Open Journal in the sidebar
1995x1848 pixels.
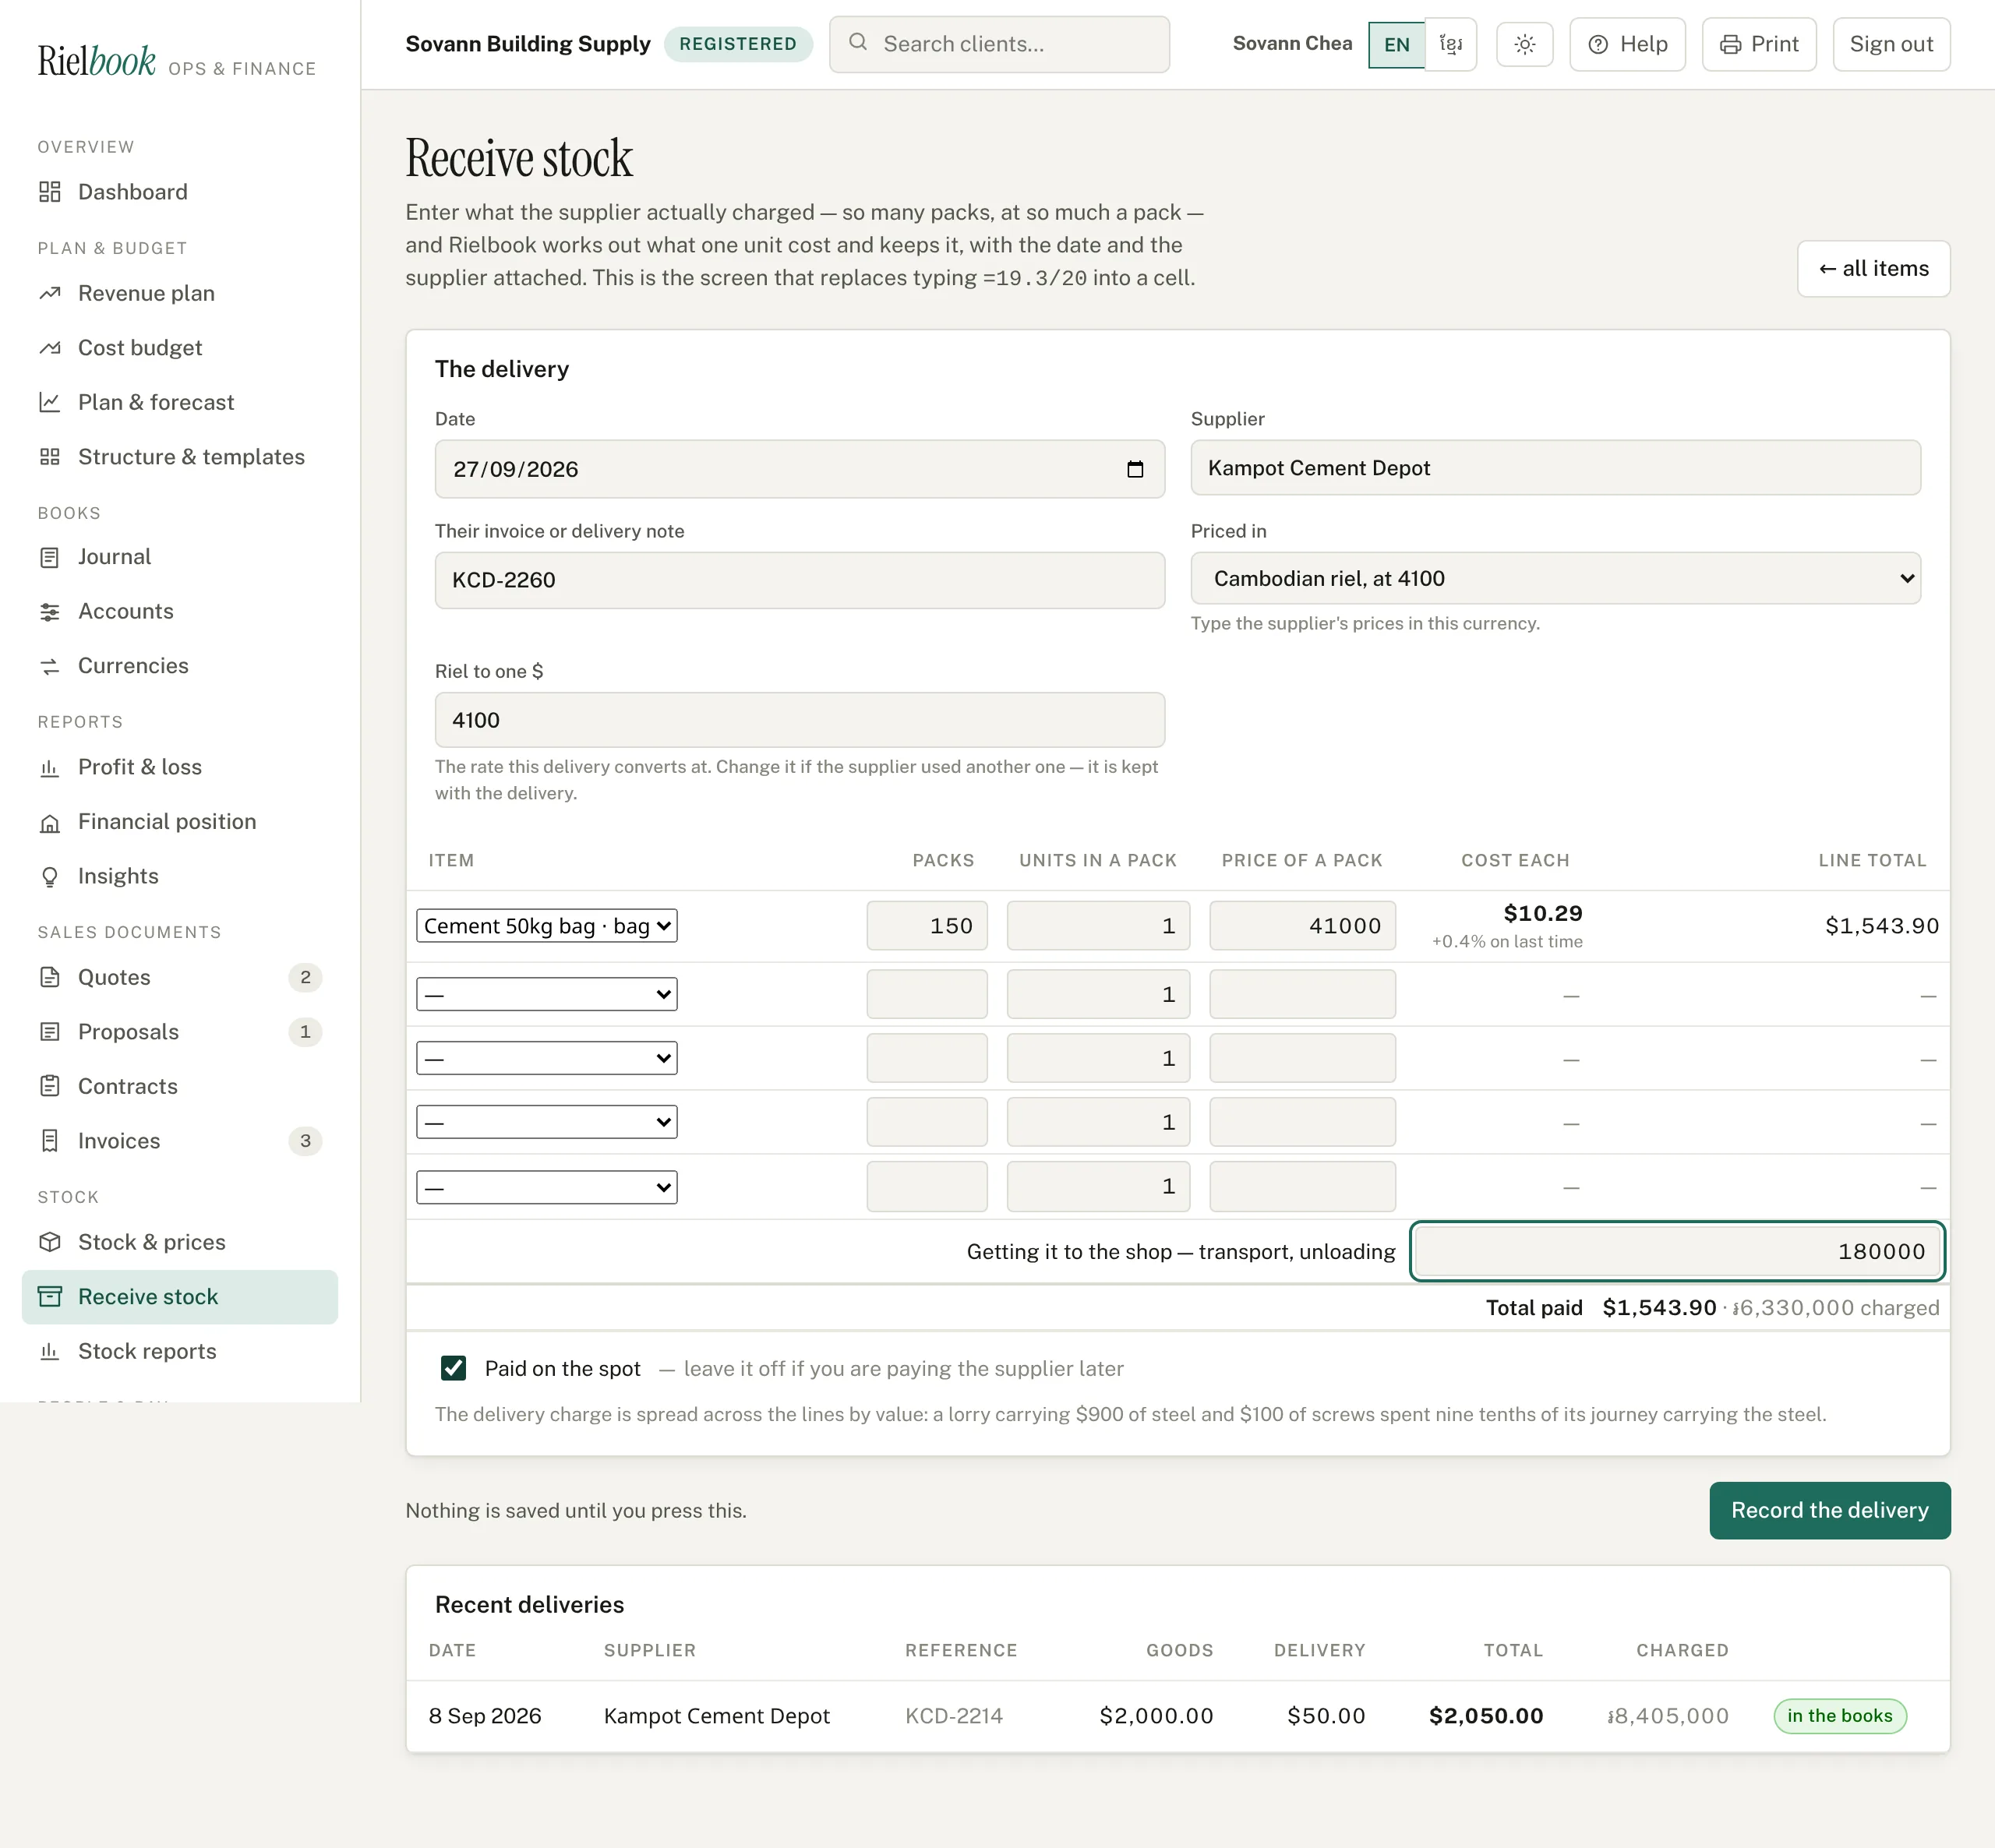[x=180, y=557]
